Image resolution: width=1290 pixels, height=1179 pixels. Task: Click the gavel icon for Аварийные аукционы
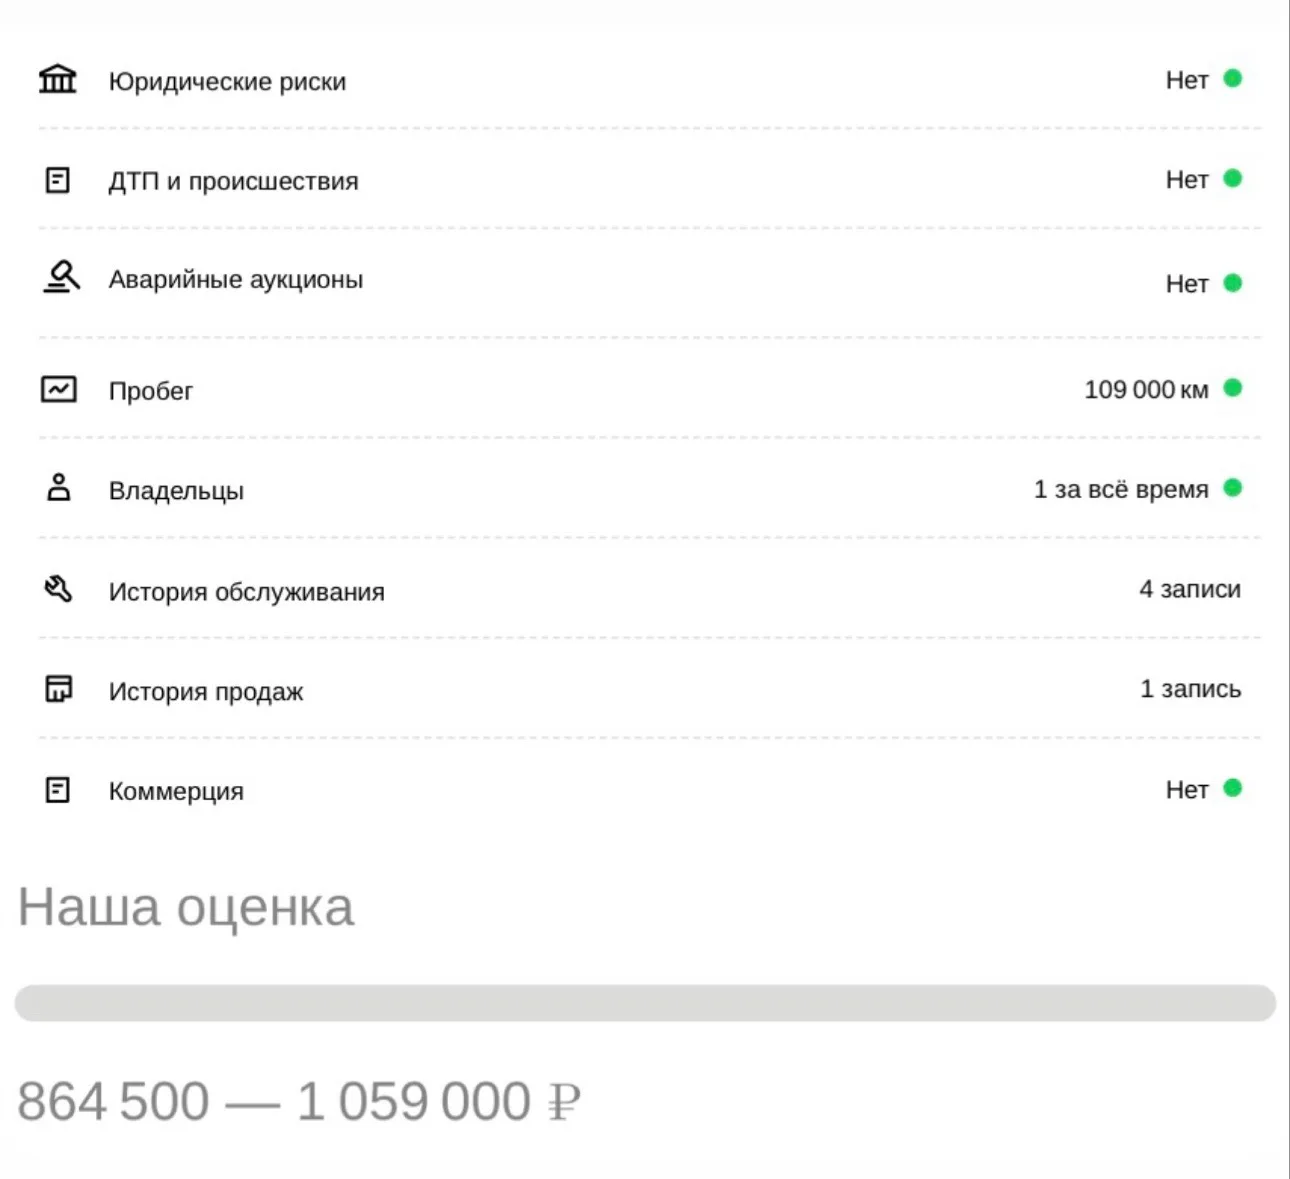(60, 277)
